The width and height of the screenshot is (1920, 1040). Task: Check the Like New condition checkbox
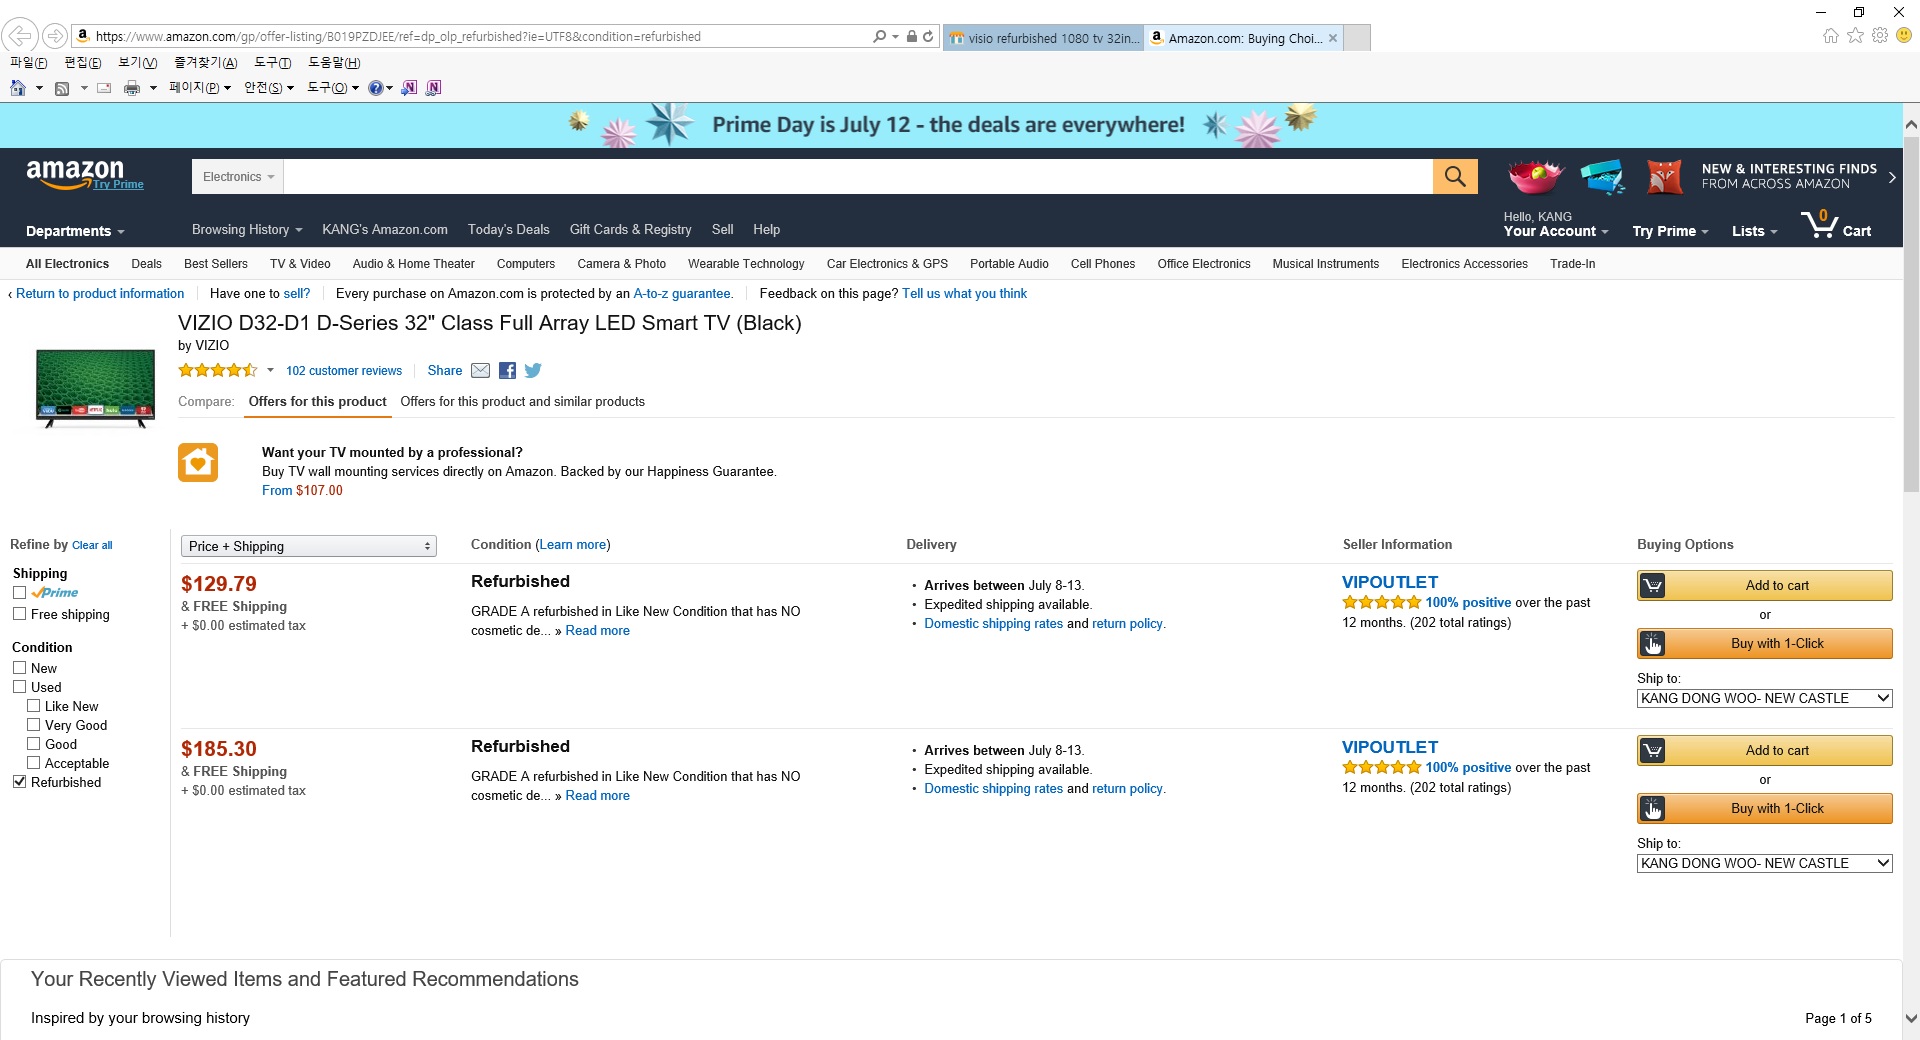34,706
